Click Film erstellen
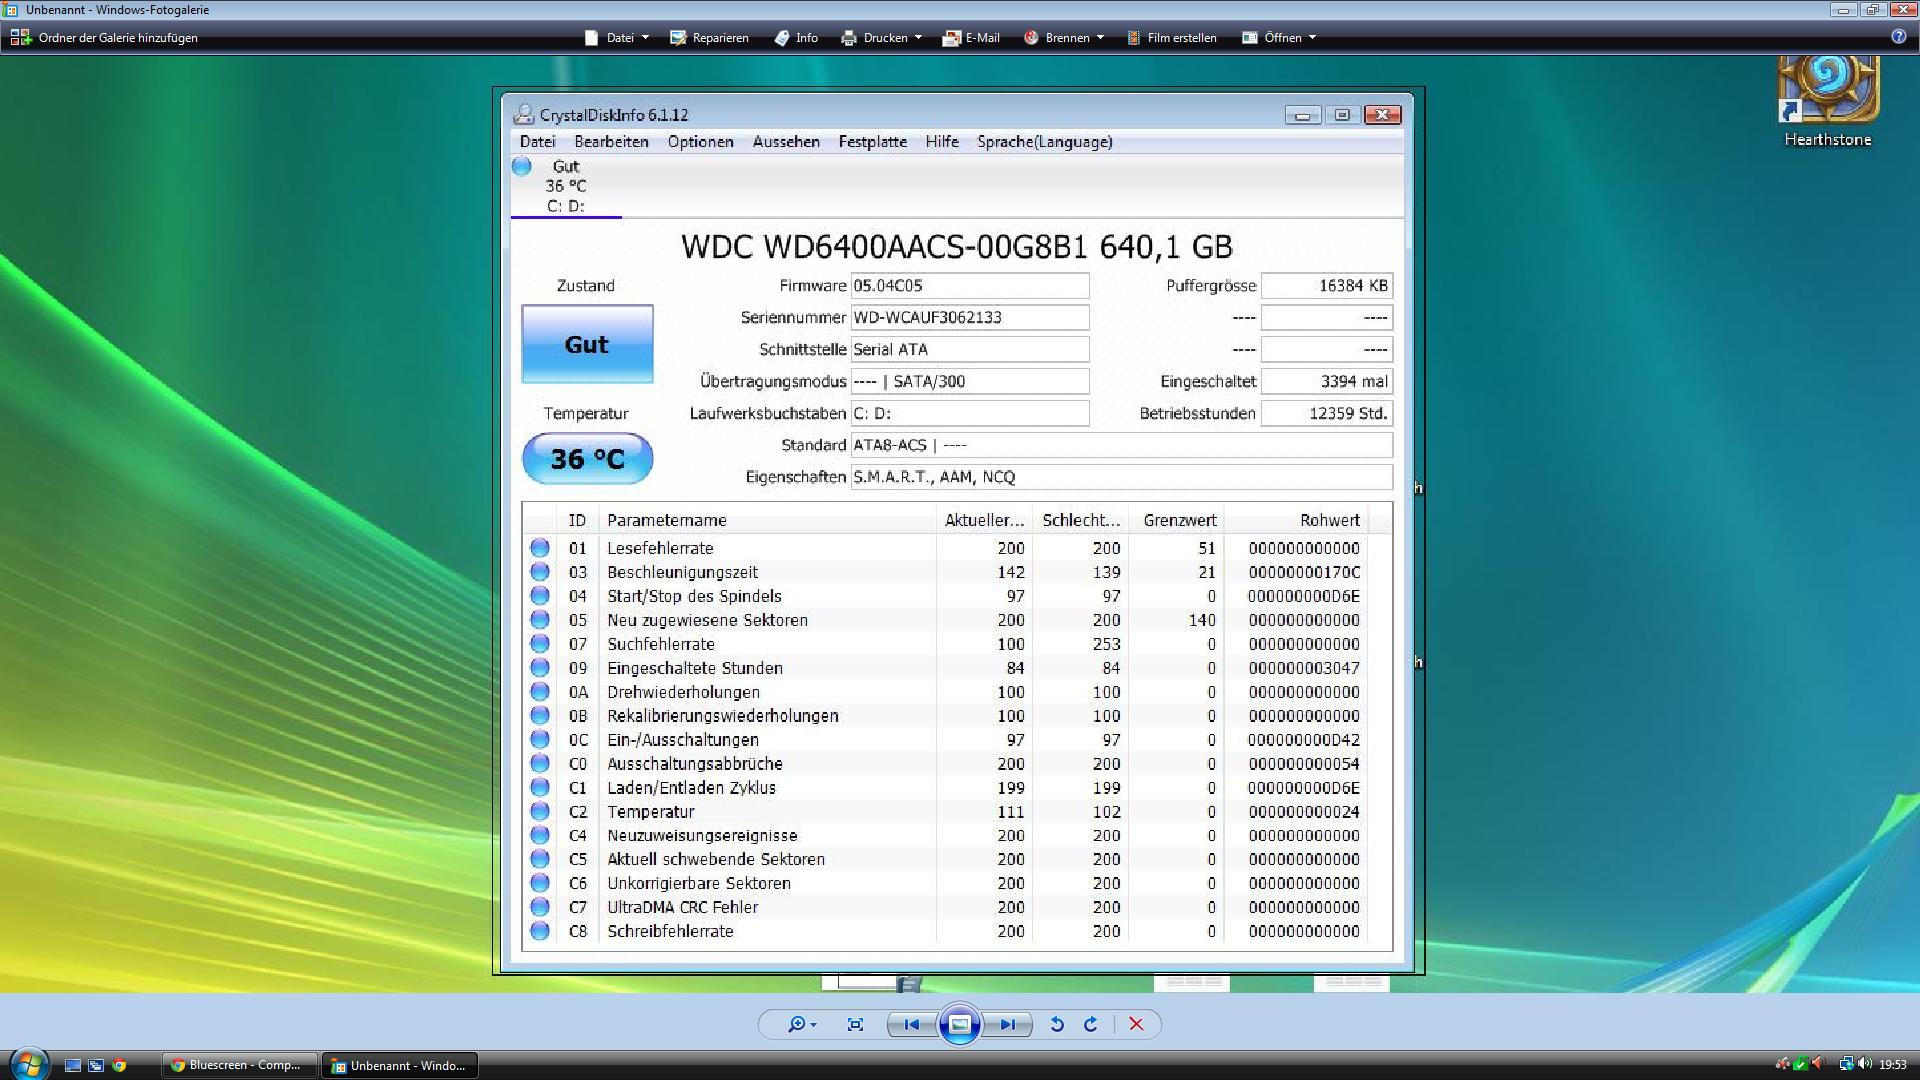1920x1080 pixels. coord(1171,38)
